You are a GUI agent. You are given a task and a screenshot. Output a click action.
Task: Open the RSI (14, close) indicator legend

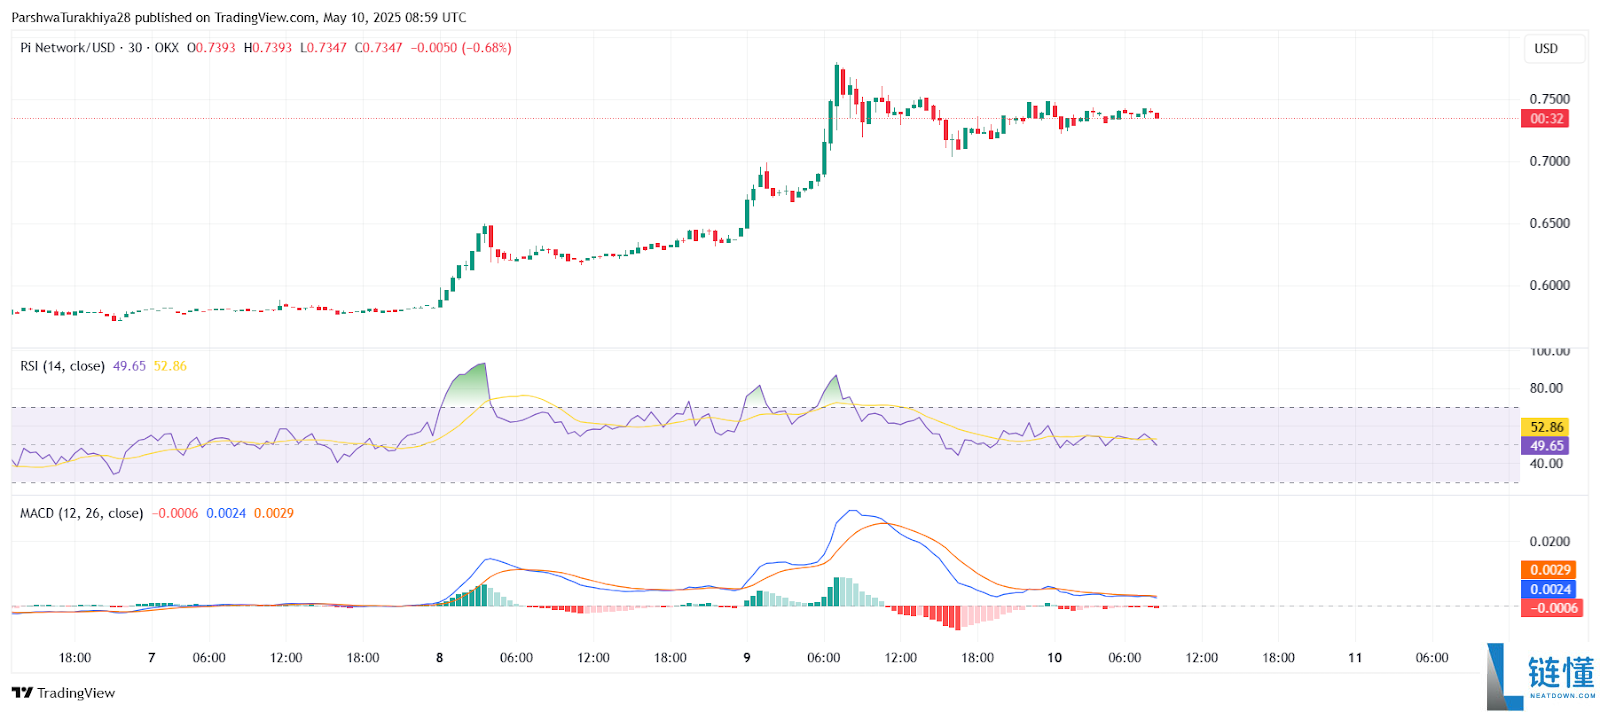[x=62, y=366]
